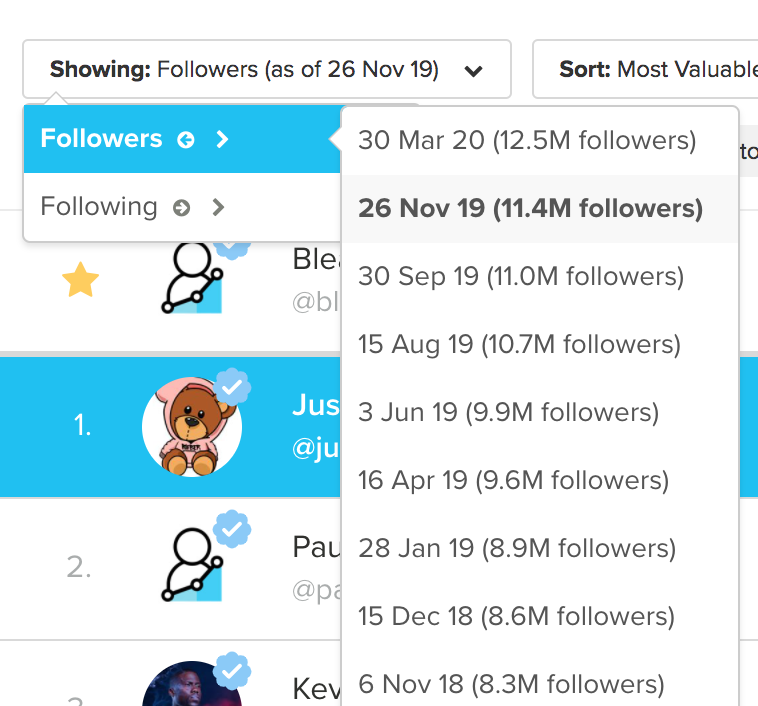Open the Sort Most Valuable dropdown
758x706 pixels.
[645, 69]
